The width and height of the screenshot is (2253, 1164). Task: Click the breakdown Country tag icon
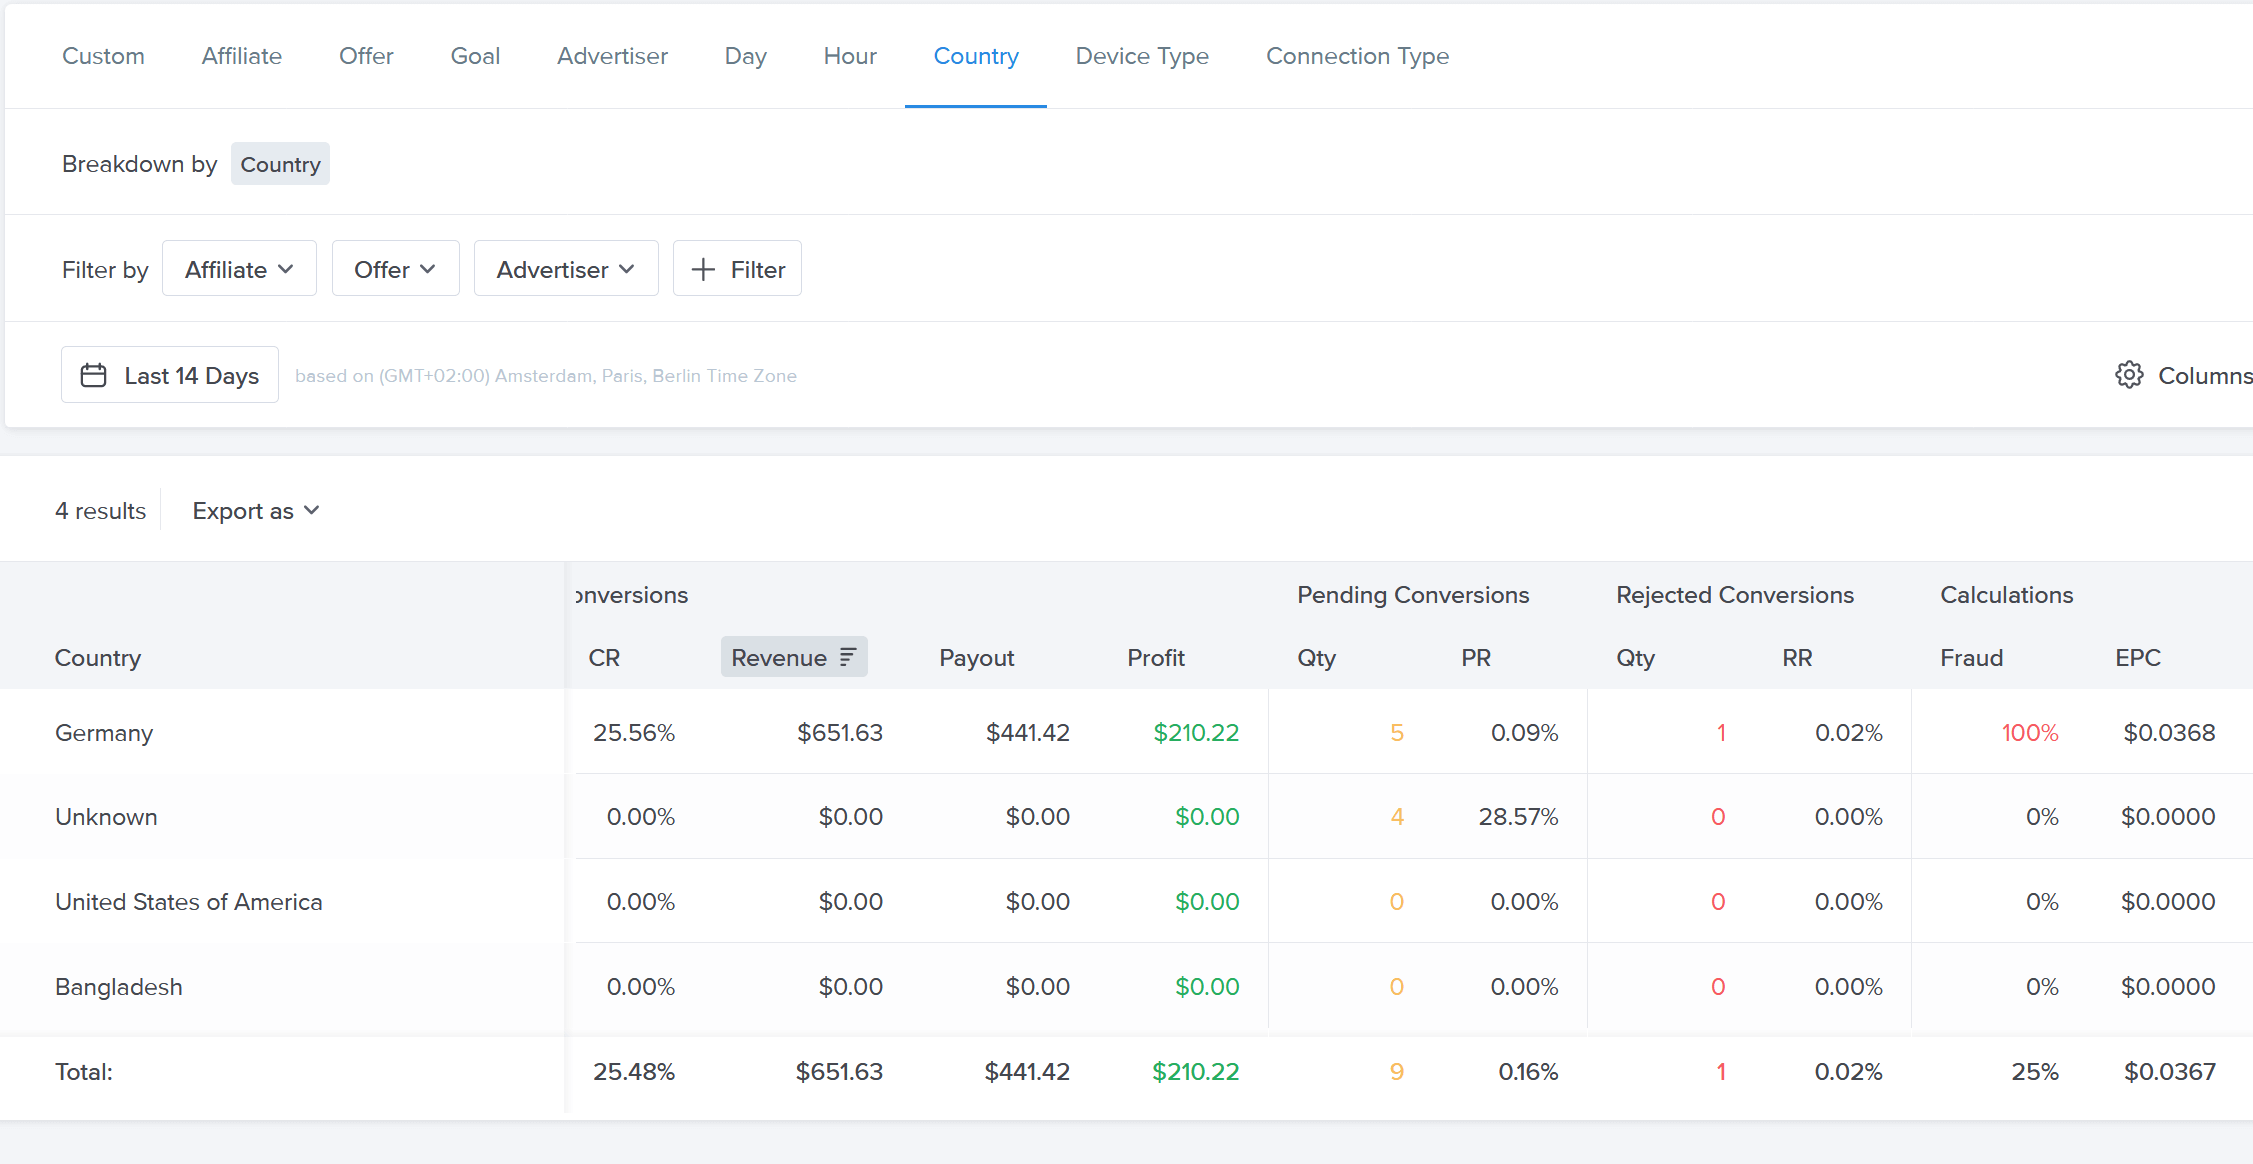281,163
